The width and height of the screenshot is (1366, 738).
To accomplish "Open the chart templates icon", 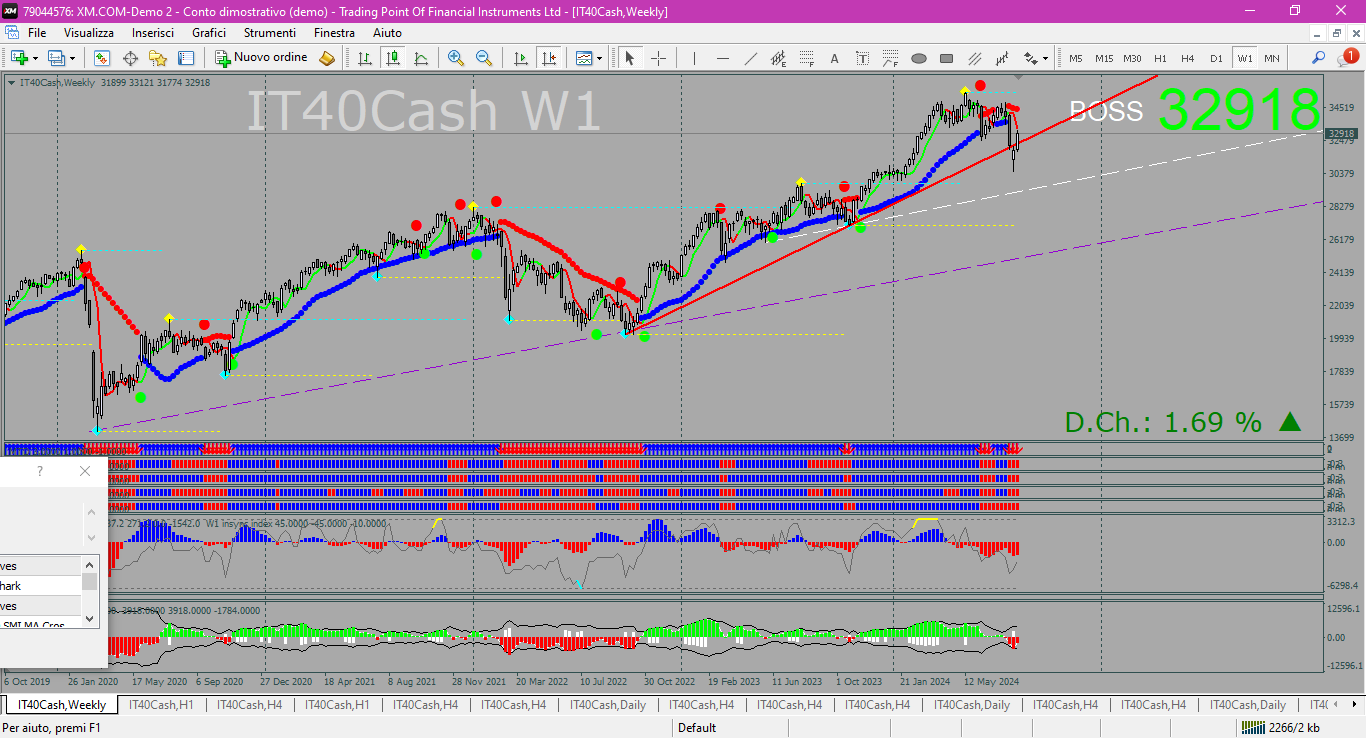I will (584, 58).
